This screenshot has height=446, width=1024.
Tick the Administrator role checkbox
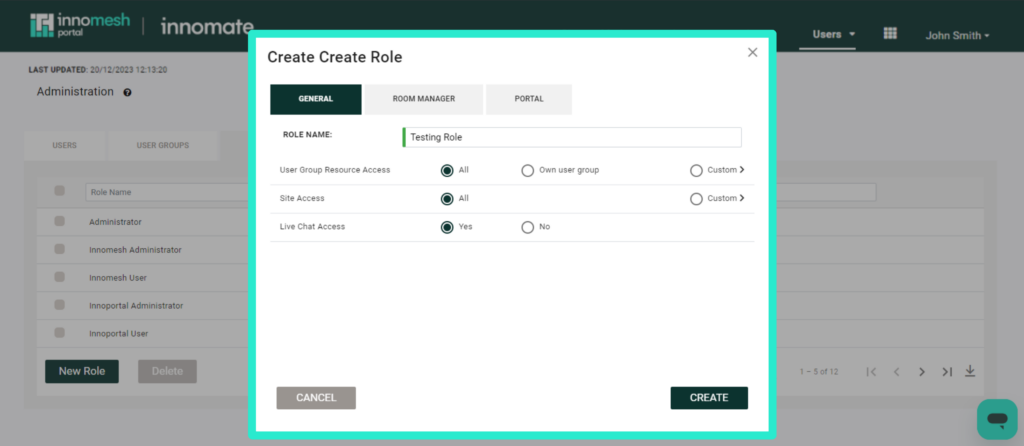[59, 221]
